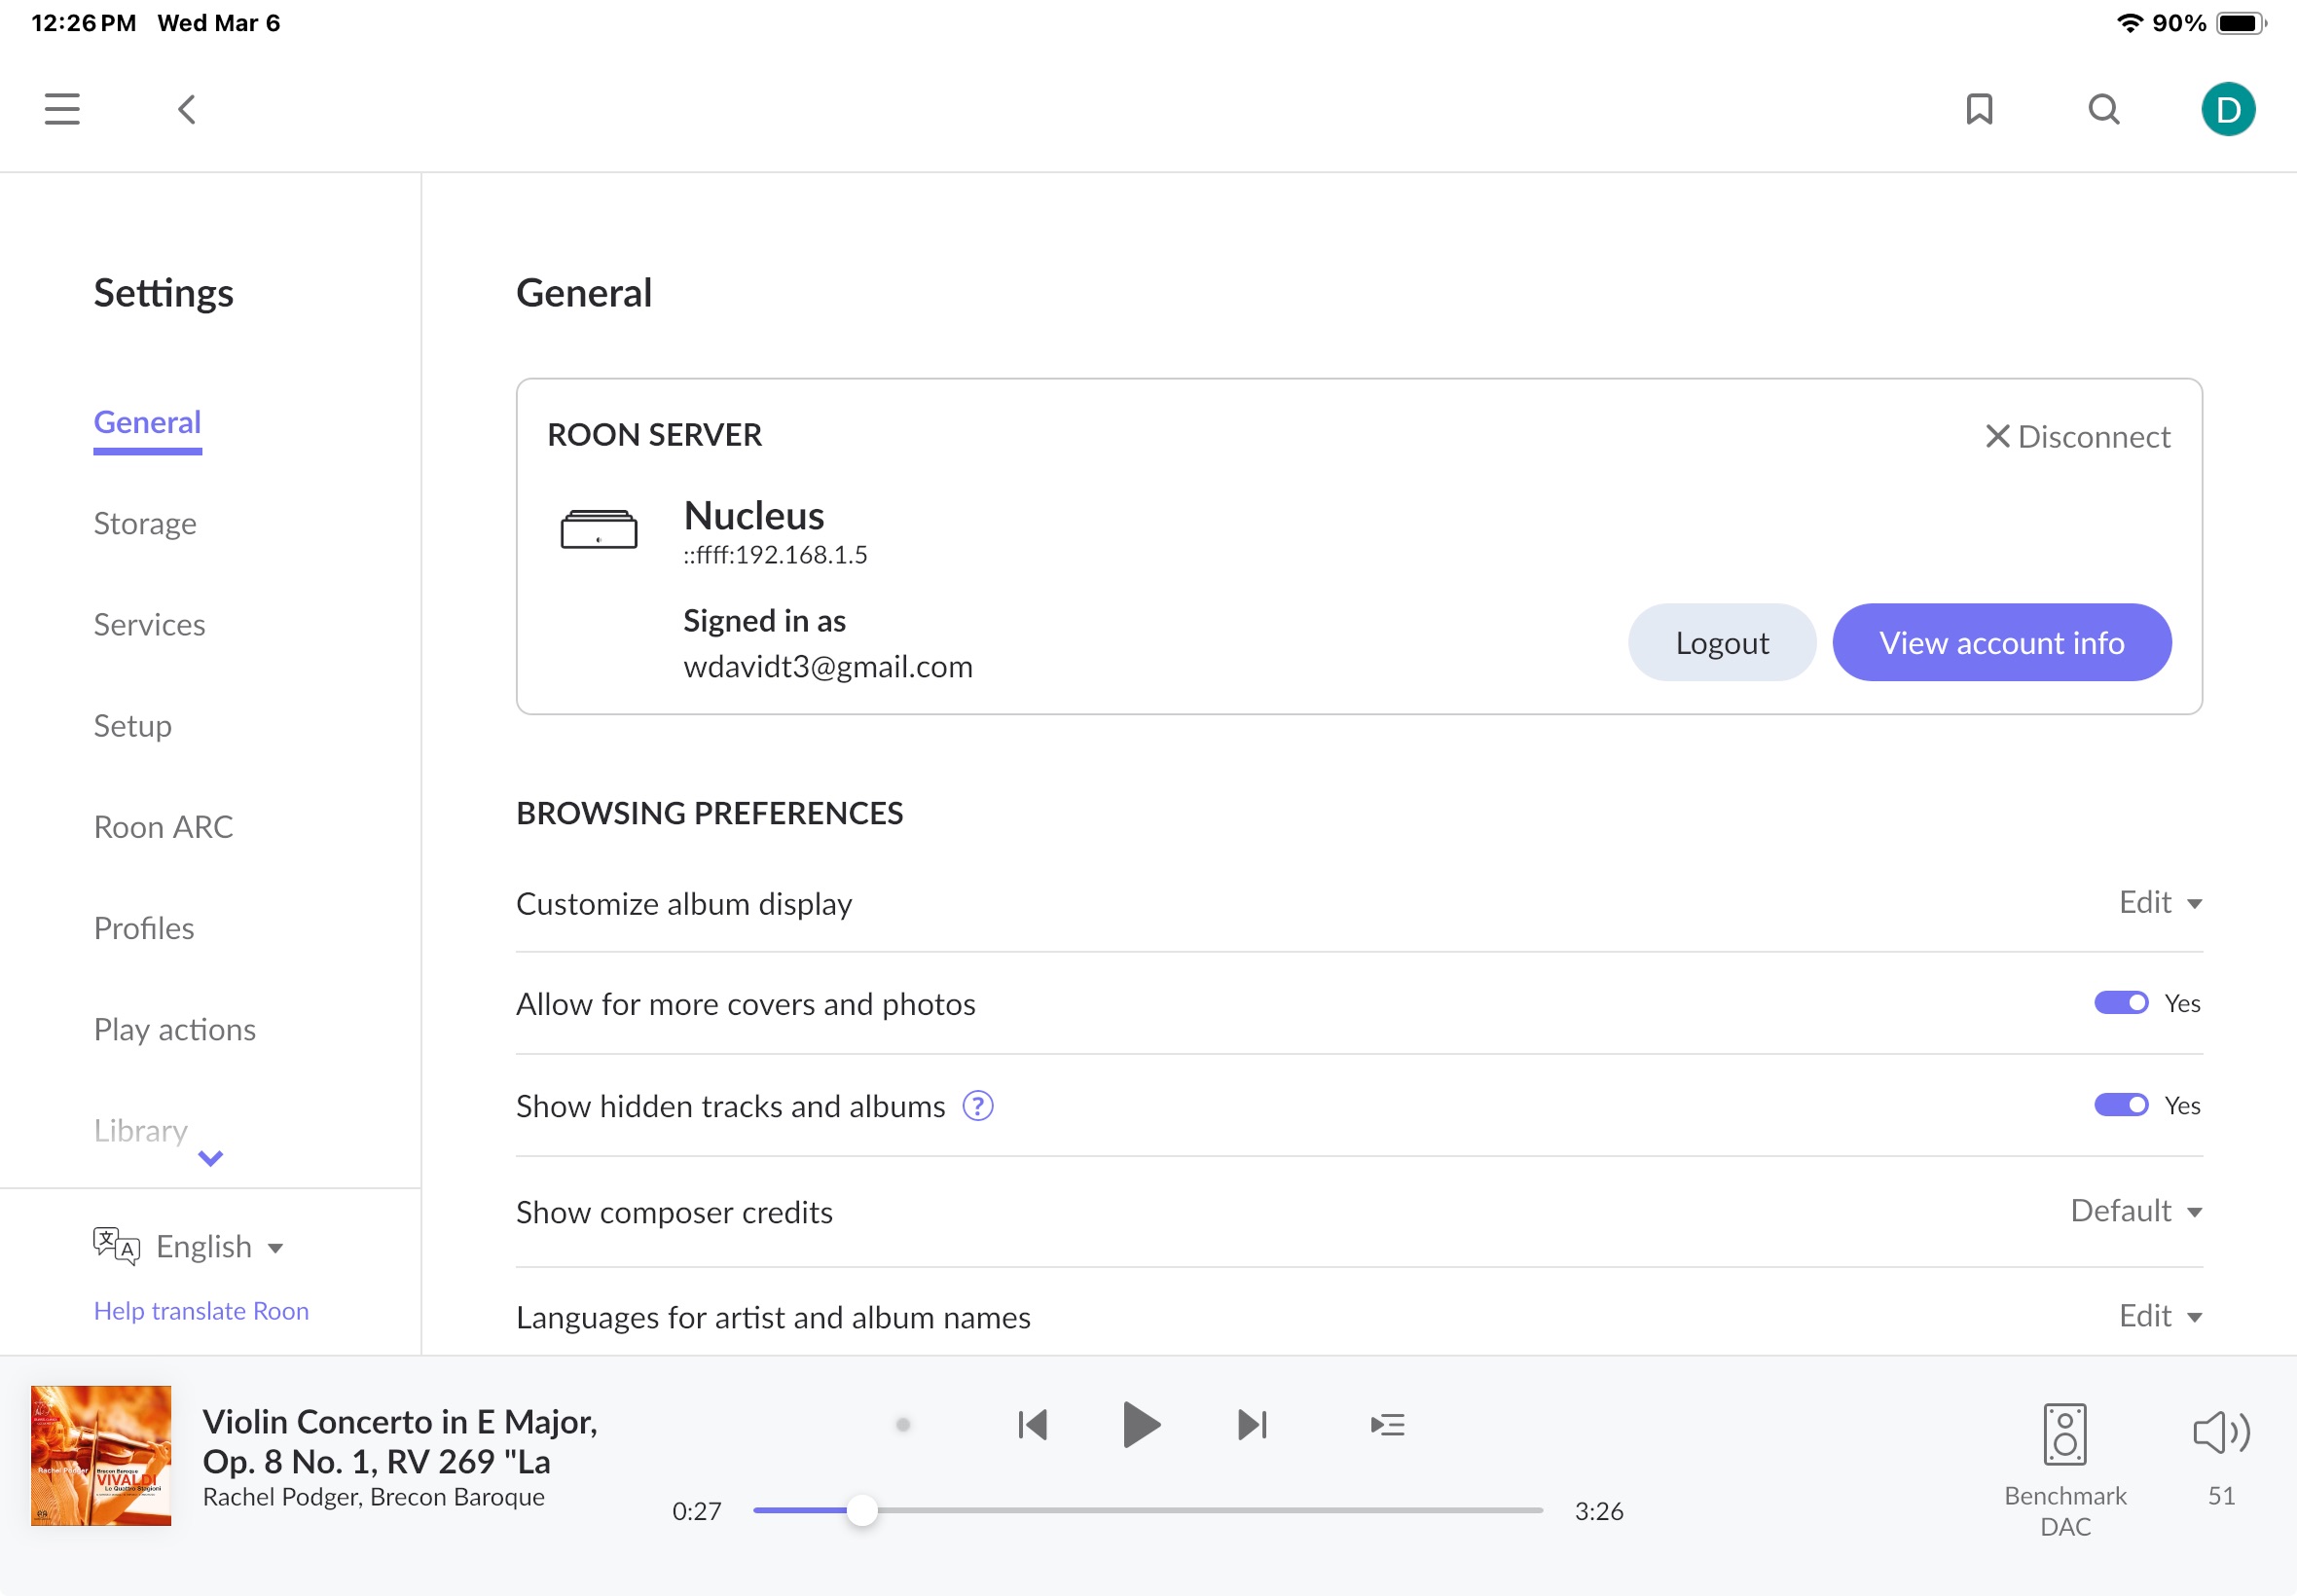Open the Help translate Roon link
The image size is (2297, 1596).
(201, 1310)
